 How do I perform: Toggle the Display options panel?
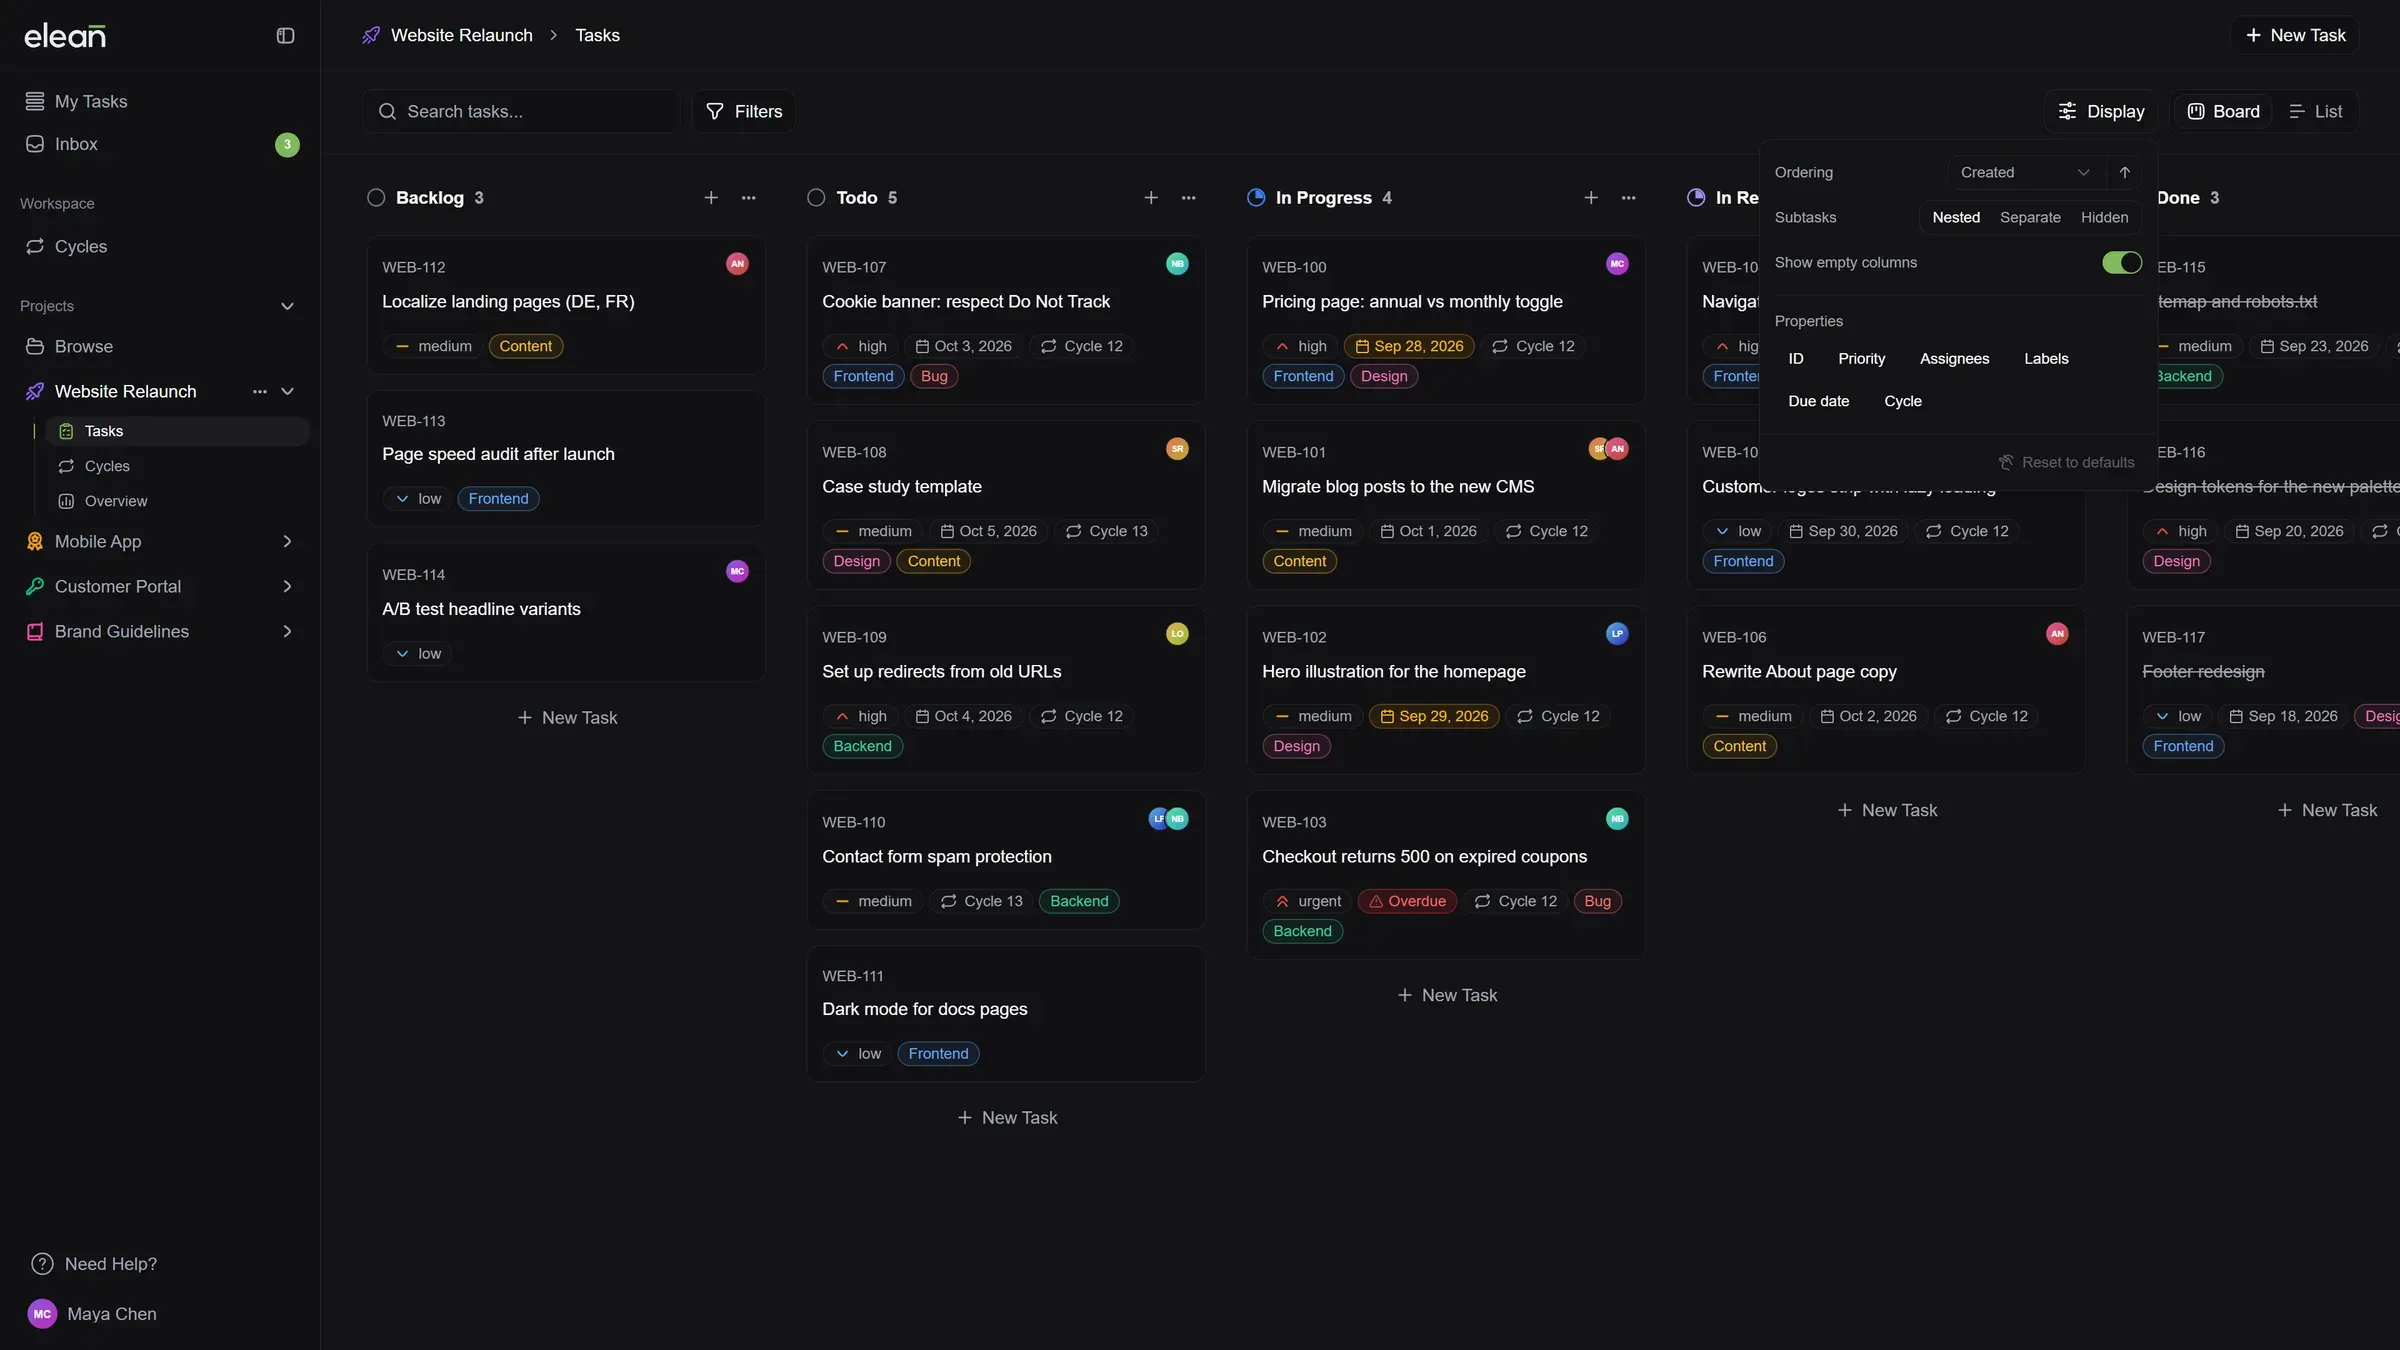click(x=2101, y=111)
